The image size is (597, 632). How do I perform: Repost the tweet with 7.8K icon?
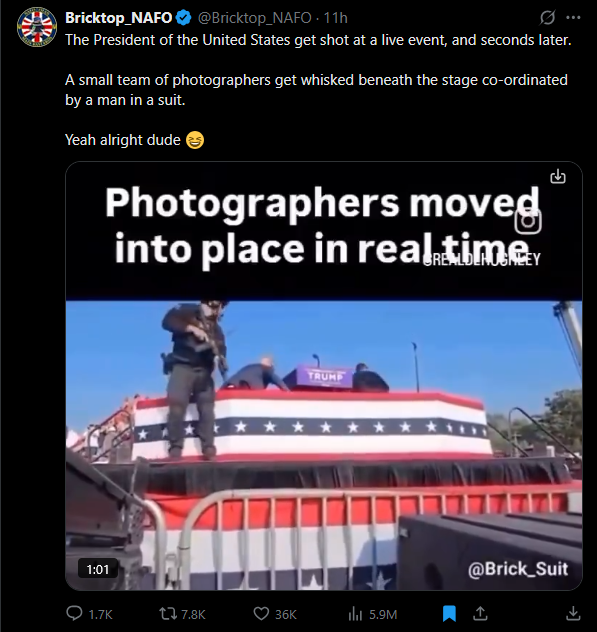point(182,614)
